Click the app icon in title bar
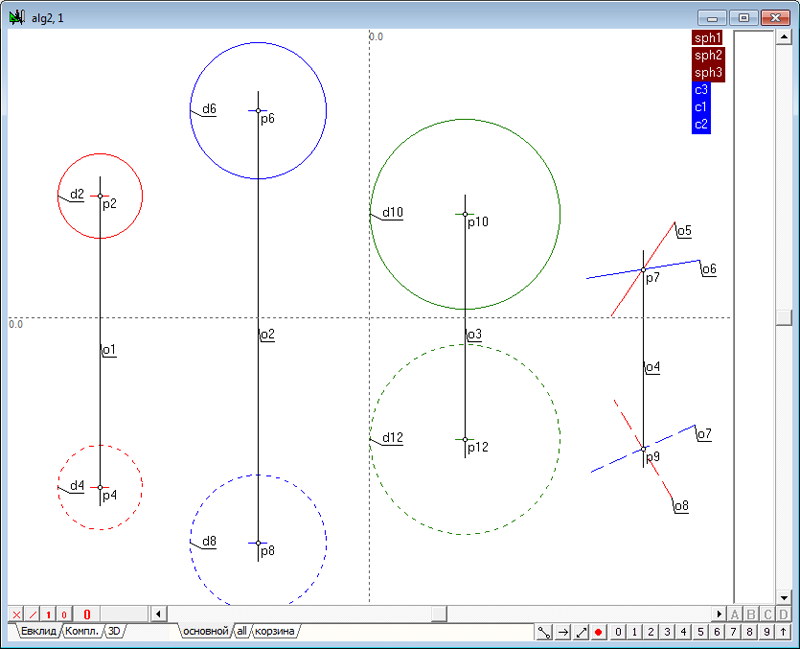The image size is (800, 649). (x=17, y=18)
